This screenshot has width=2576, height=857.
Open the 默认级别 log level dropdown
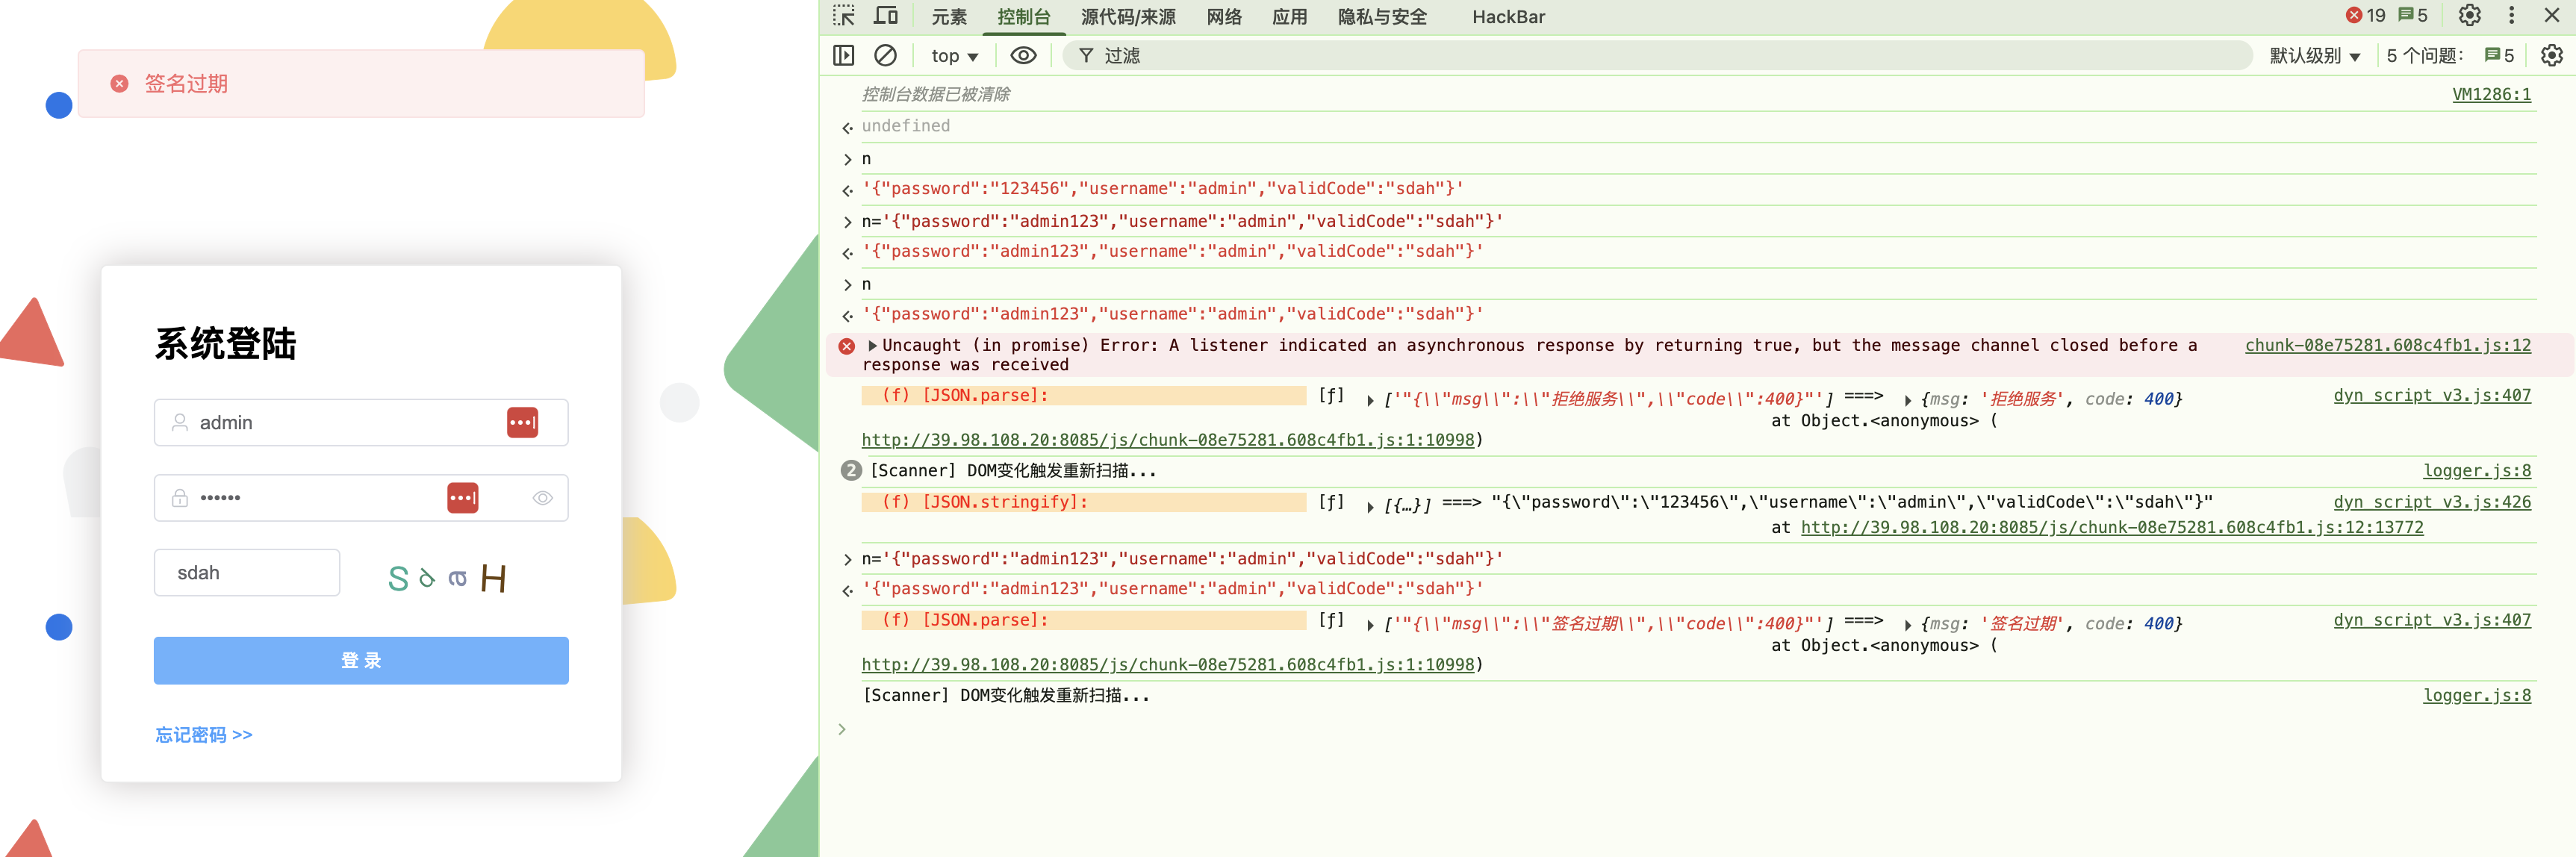click(2314, 56)
